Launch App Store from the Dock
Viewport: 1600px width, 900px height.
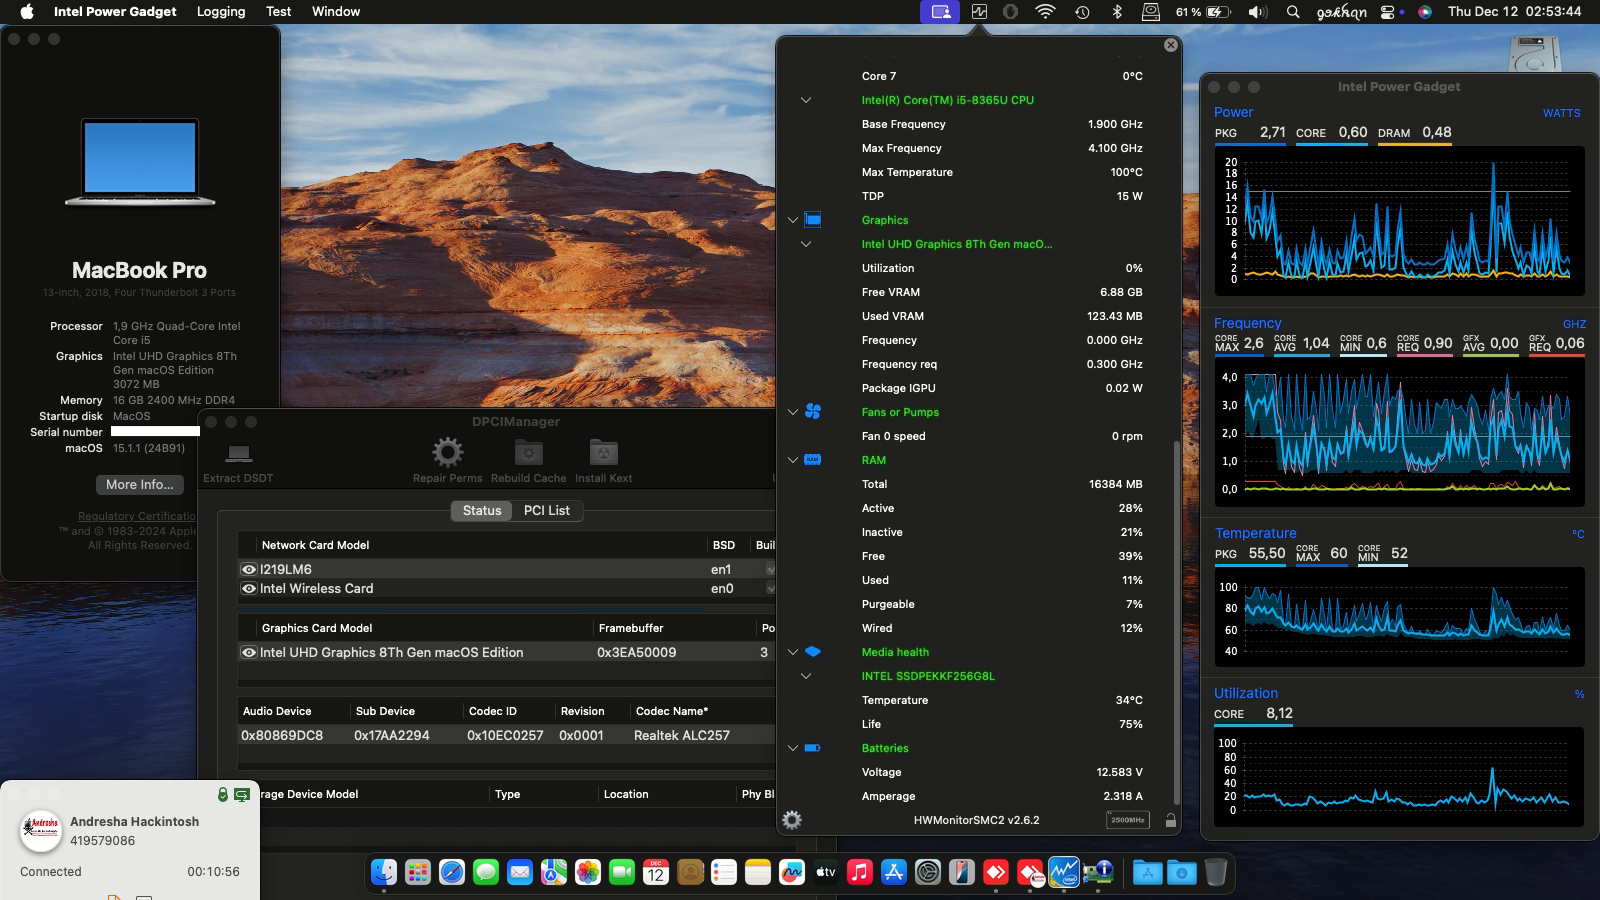click(x=893, y=872)
